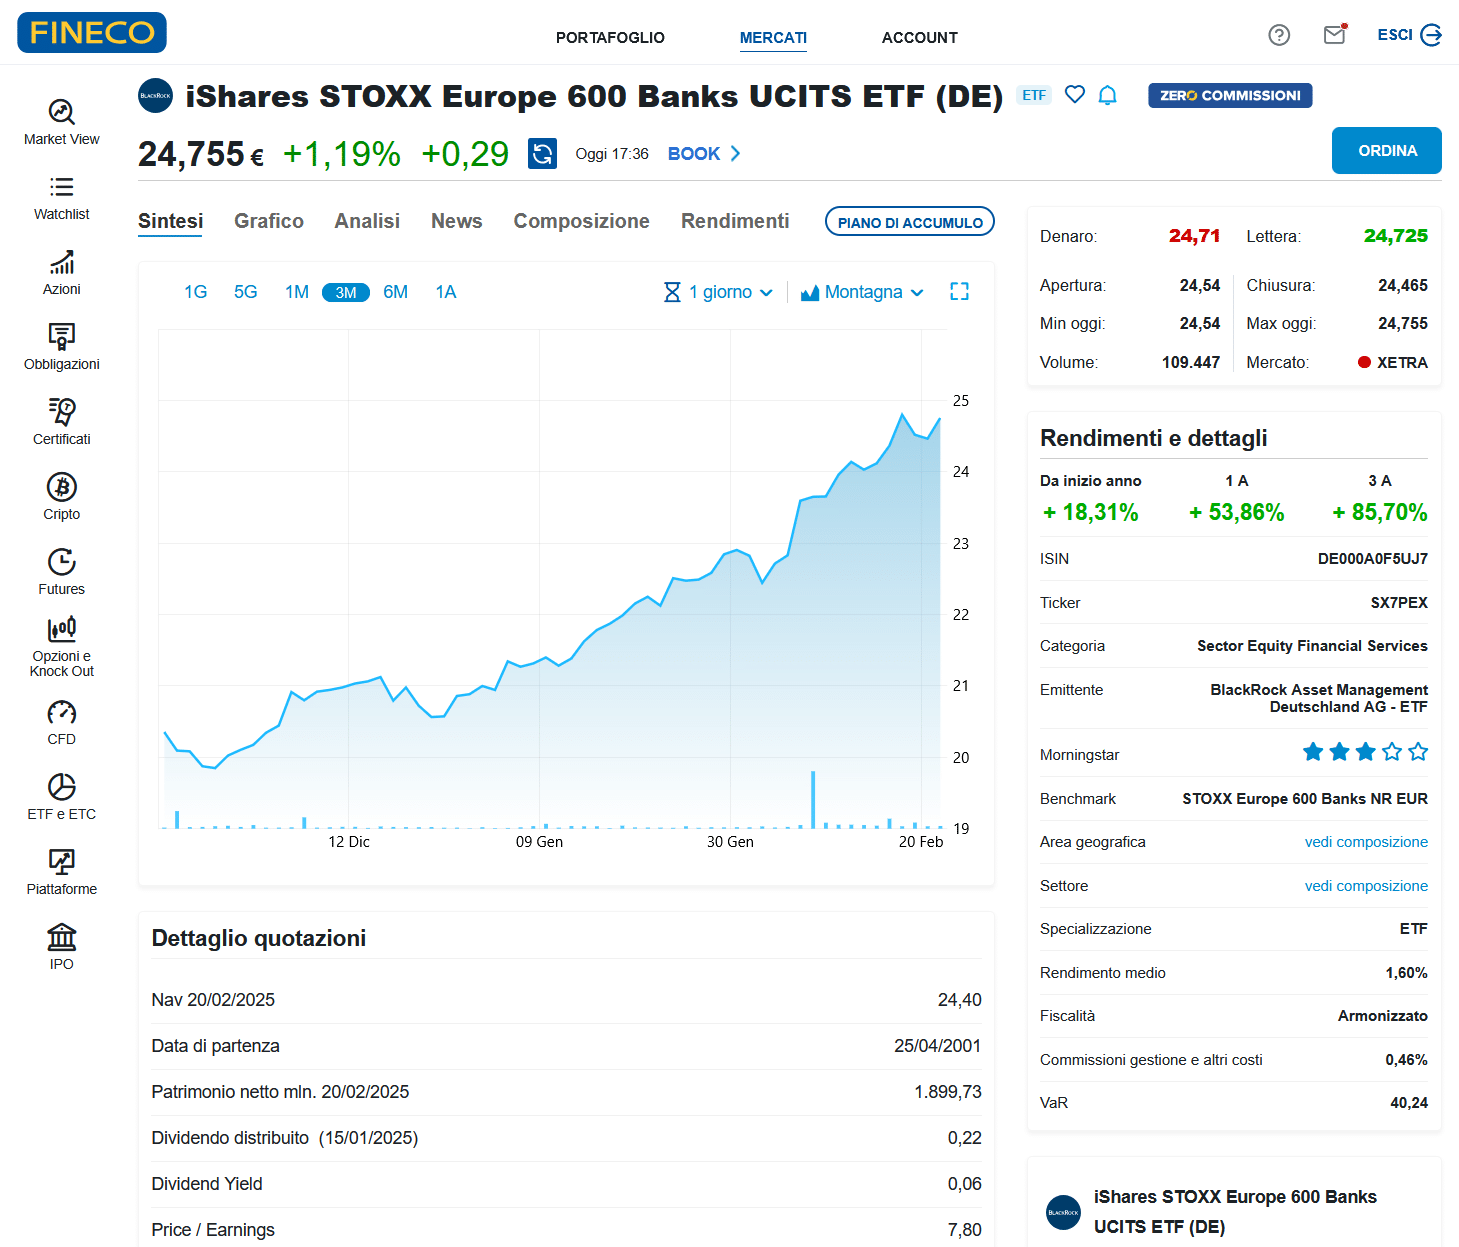Screen dimensions: 1459x1247
Task: Select the 1M chart range
Action: click(x=297, y=292)
